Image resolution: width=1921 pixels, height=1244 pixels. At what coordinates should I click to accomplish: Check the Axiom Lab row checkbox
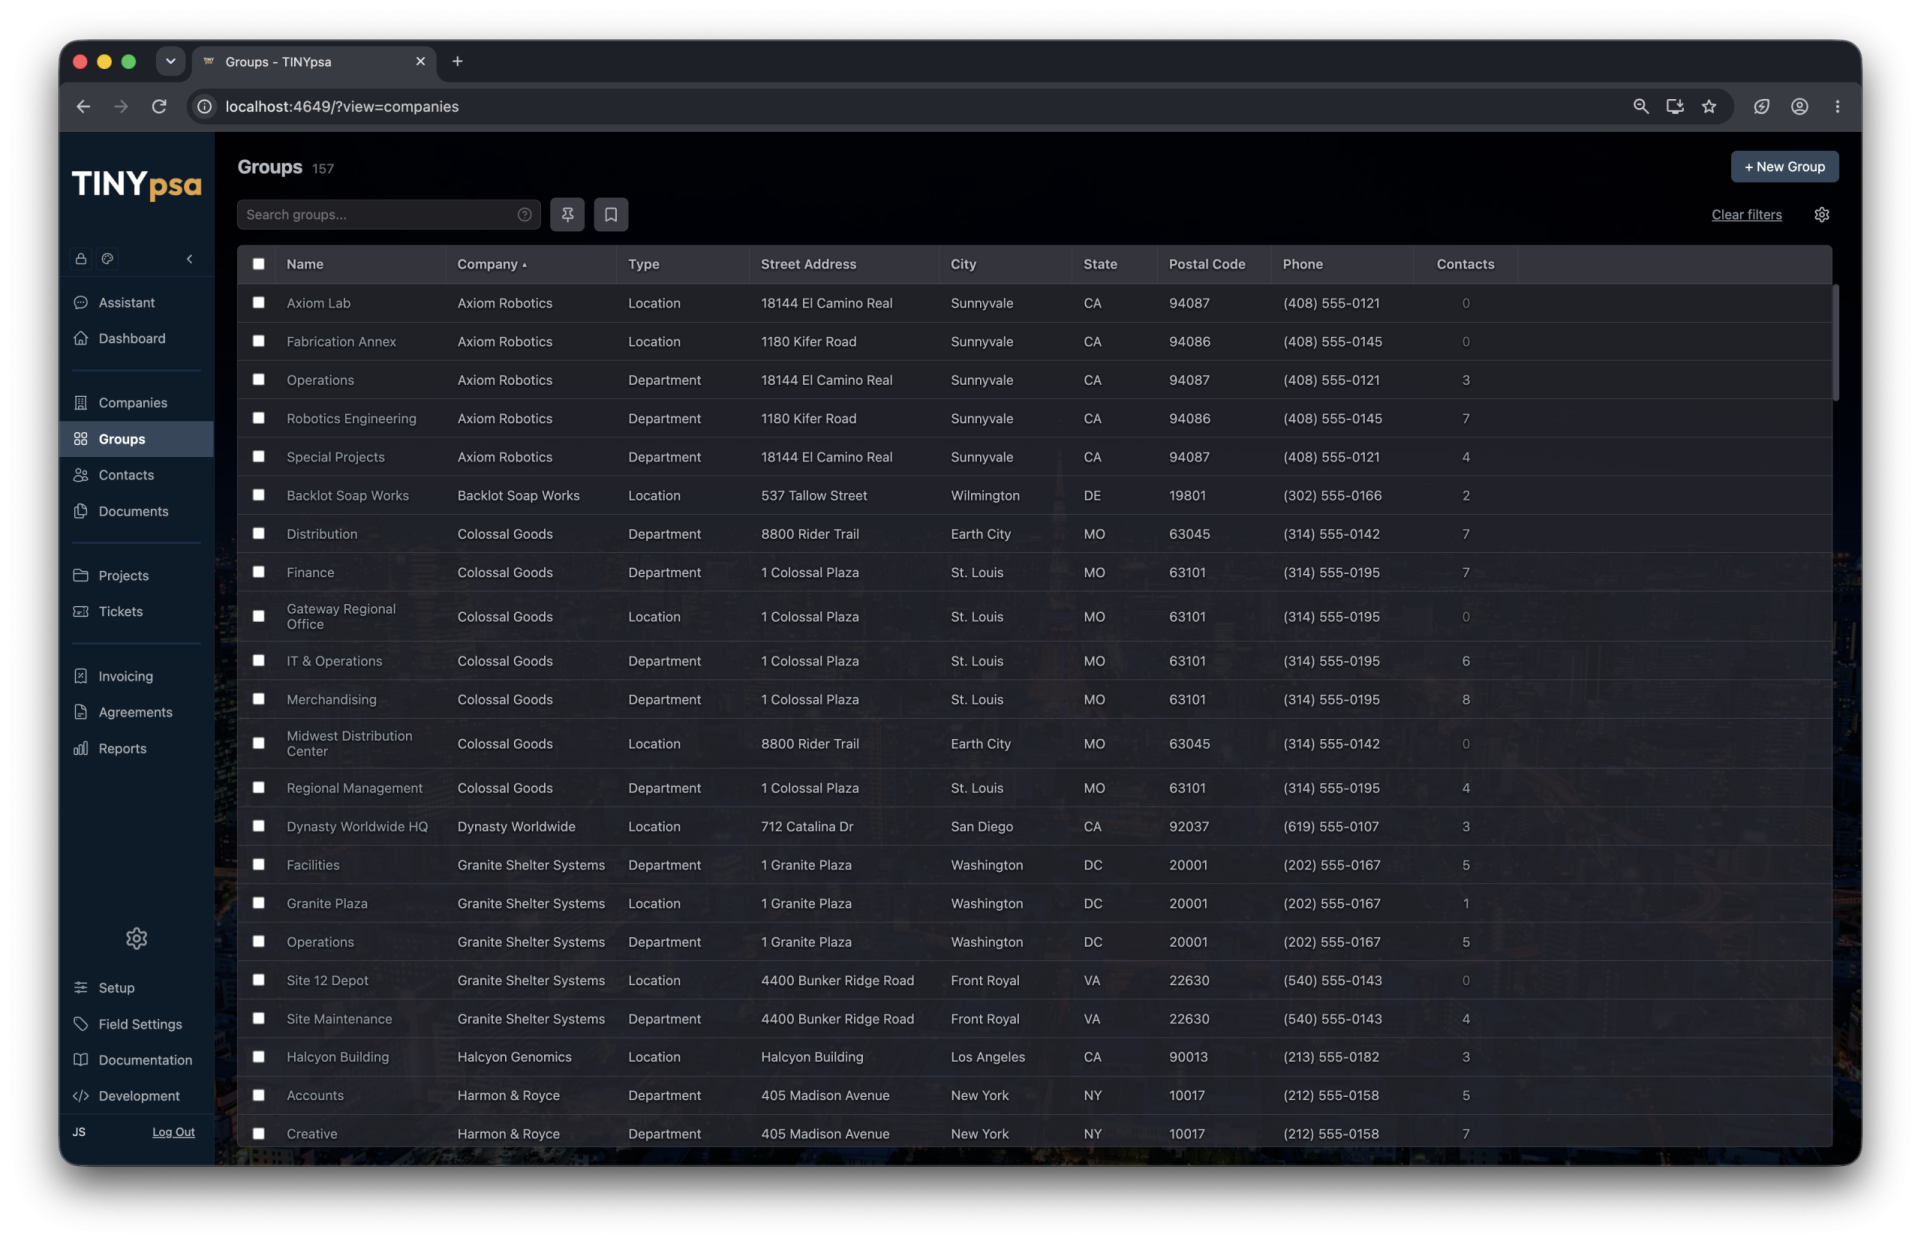258,302
